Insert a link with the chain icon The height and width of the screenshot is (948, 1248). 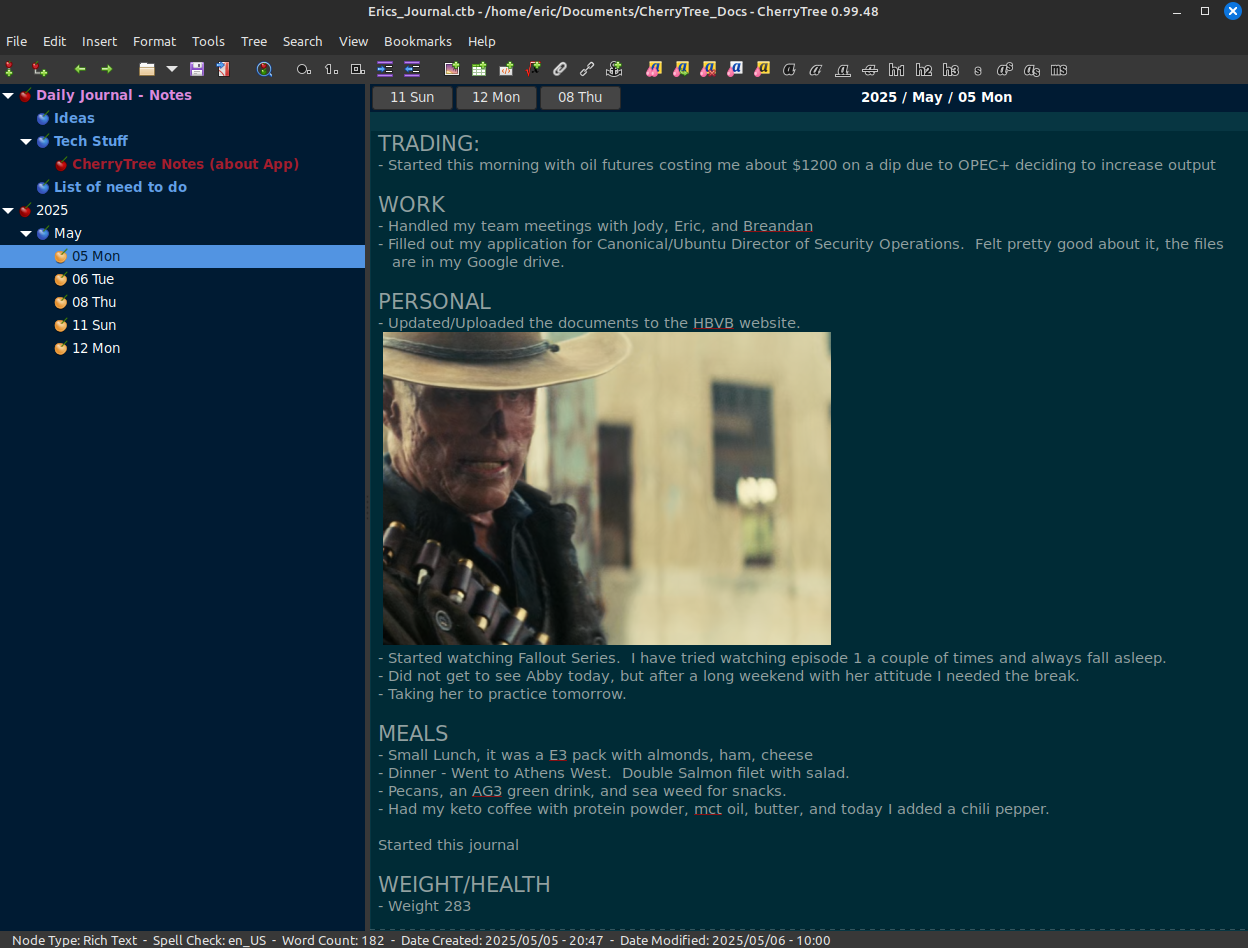pyautogui.click(x=587, y=69)
